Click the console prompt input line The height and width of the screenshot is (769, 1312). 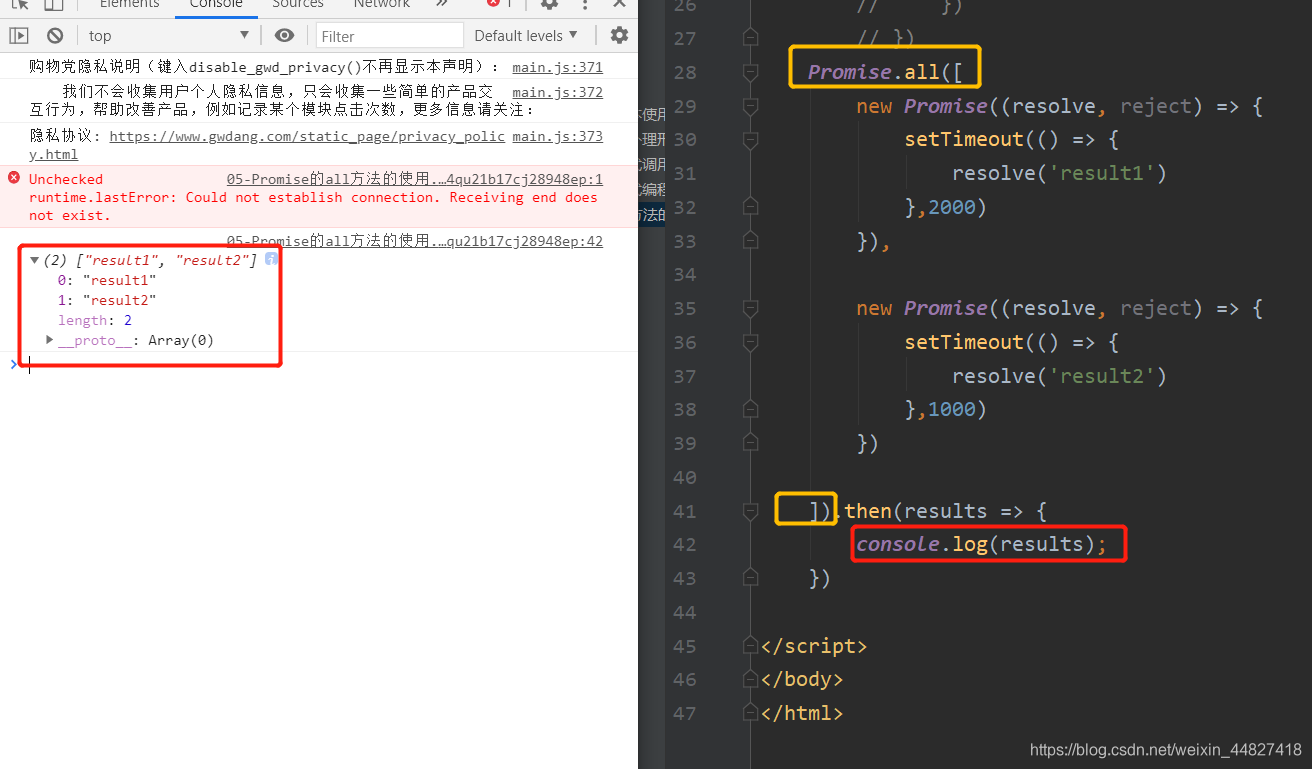(330, 365)
